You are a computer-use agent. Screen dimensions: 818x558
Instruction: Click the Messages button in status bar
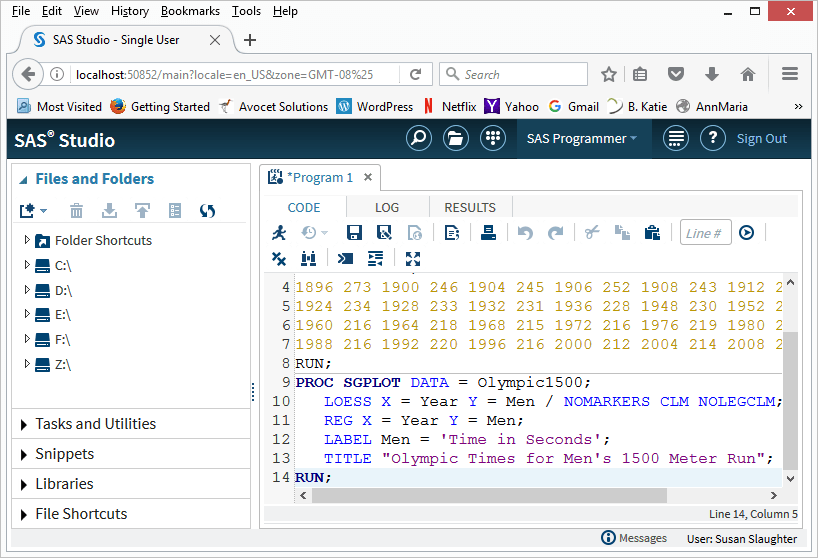(634, 538)
